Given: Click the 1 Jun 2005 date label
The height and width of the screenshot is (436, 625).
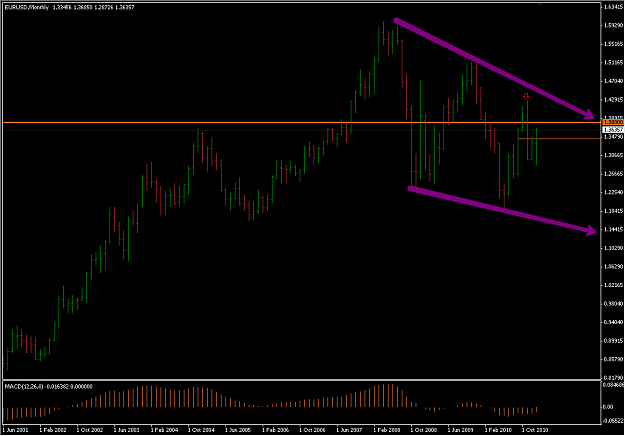Looking at the screenshot, I should 238,430.
